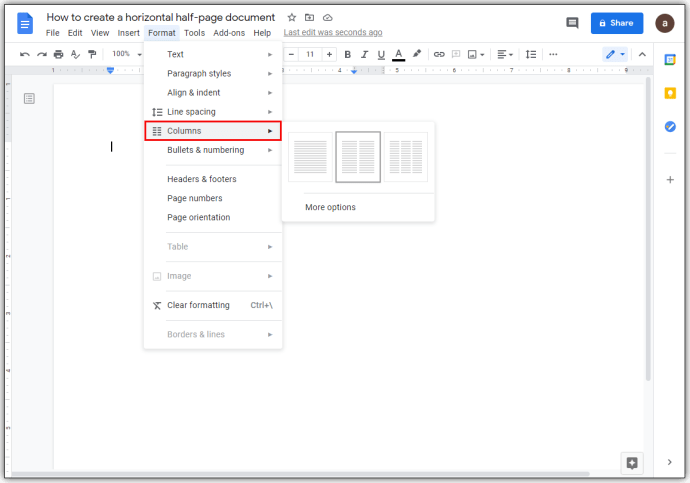Click the Paint format icon

click(x=92, y=54)
